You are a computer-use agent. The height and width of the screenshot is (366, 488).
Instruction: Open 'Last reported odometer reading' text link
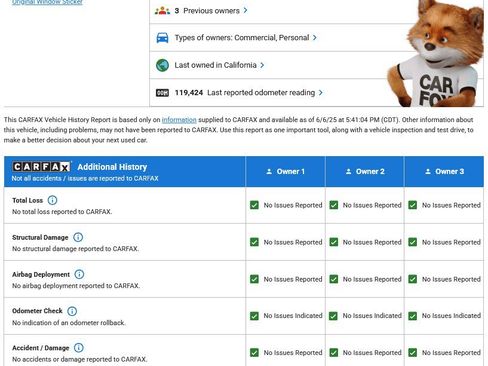(261, 93)
